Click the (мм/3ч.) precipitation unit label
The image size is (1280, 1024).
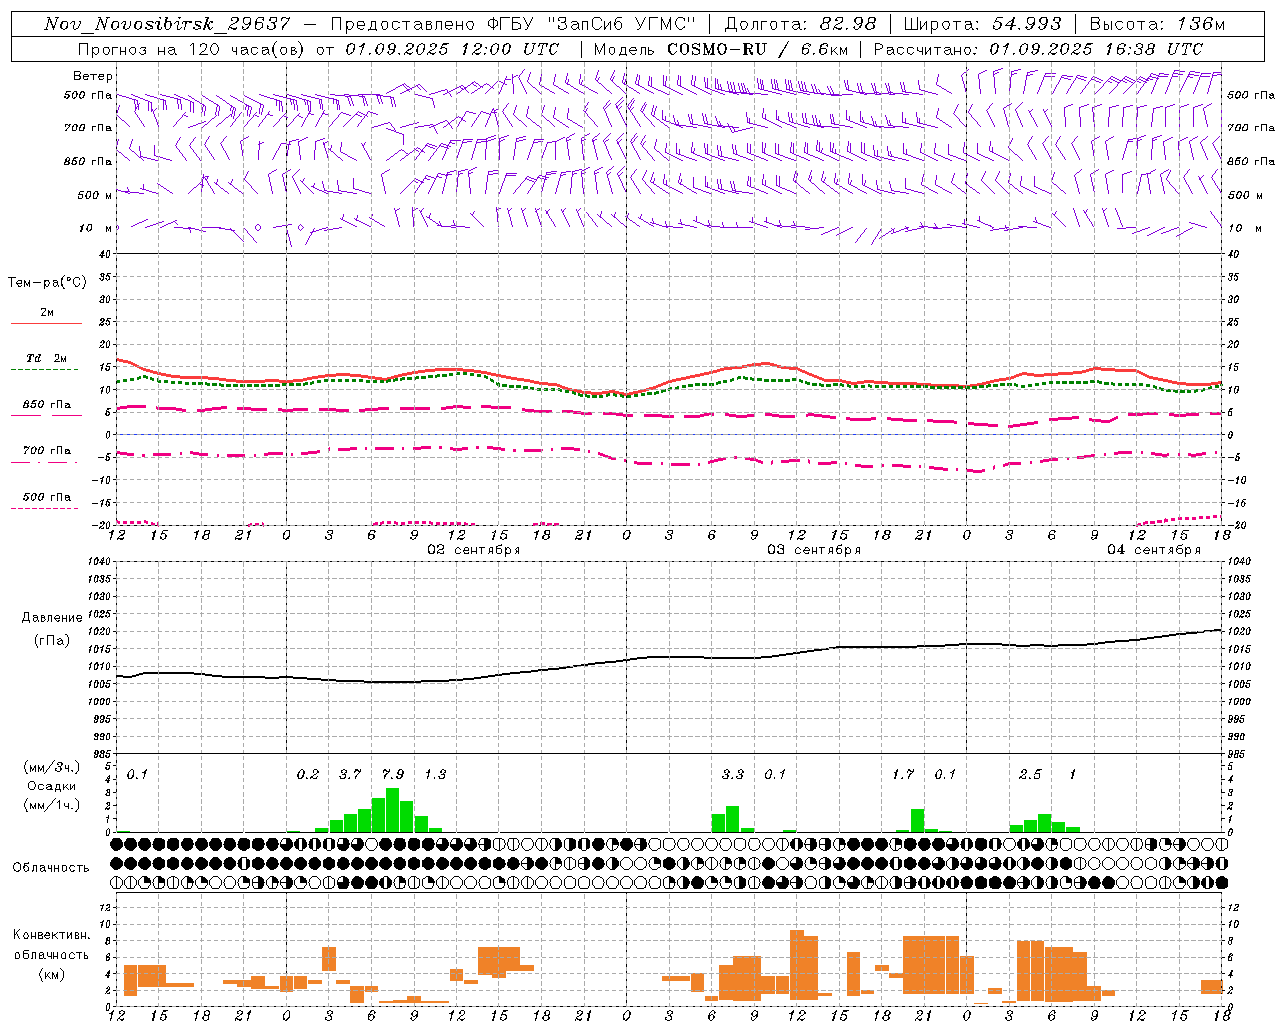[x=52, y=767]
